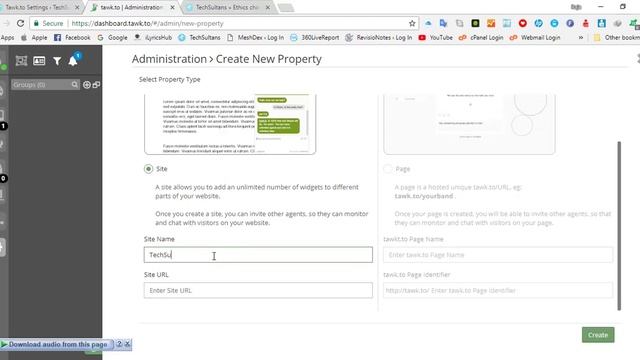Click the HP extension icon
Viewport: 640px width, 360px height.
pyautogui.click(x=538, y=23)
